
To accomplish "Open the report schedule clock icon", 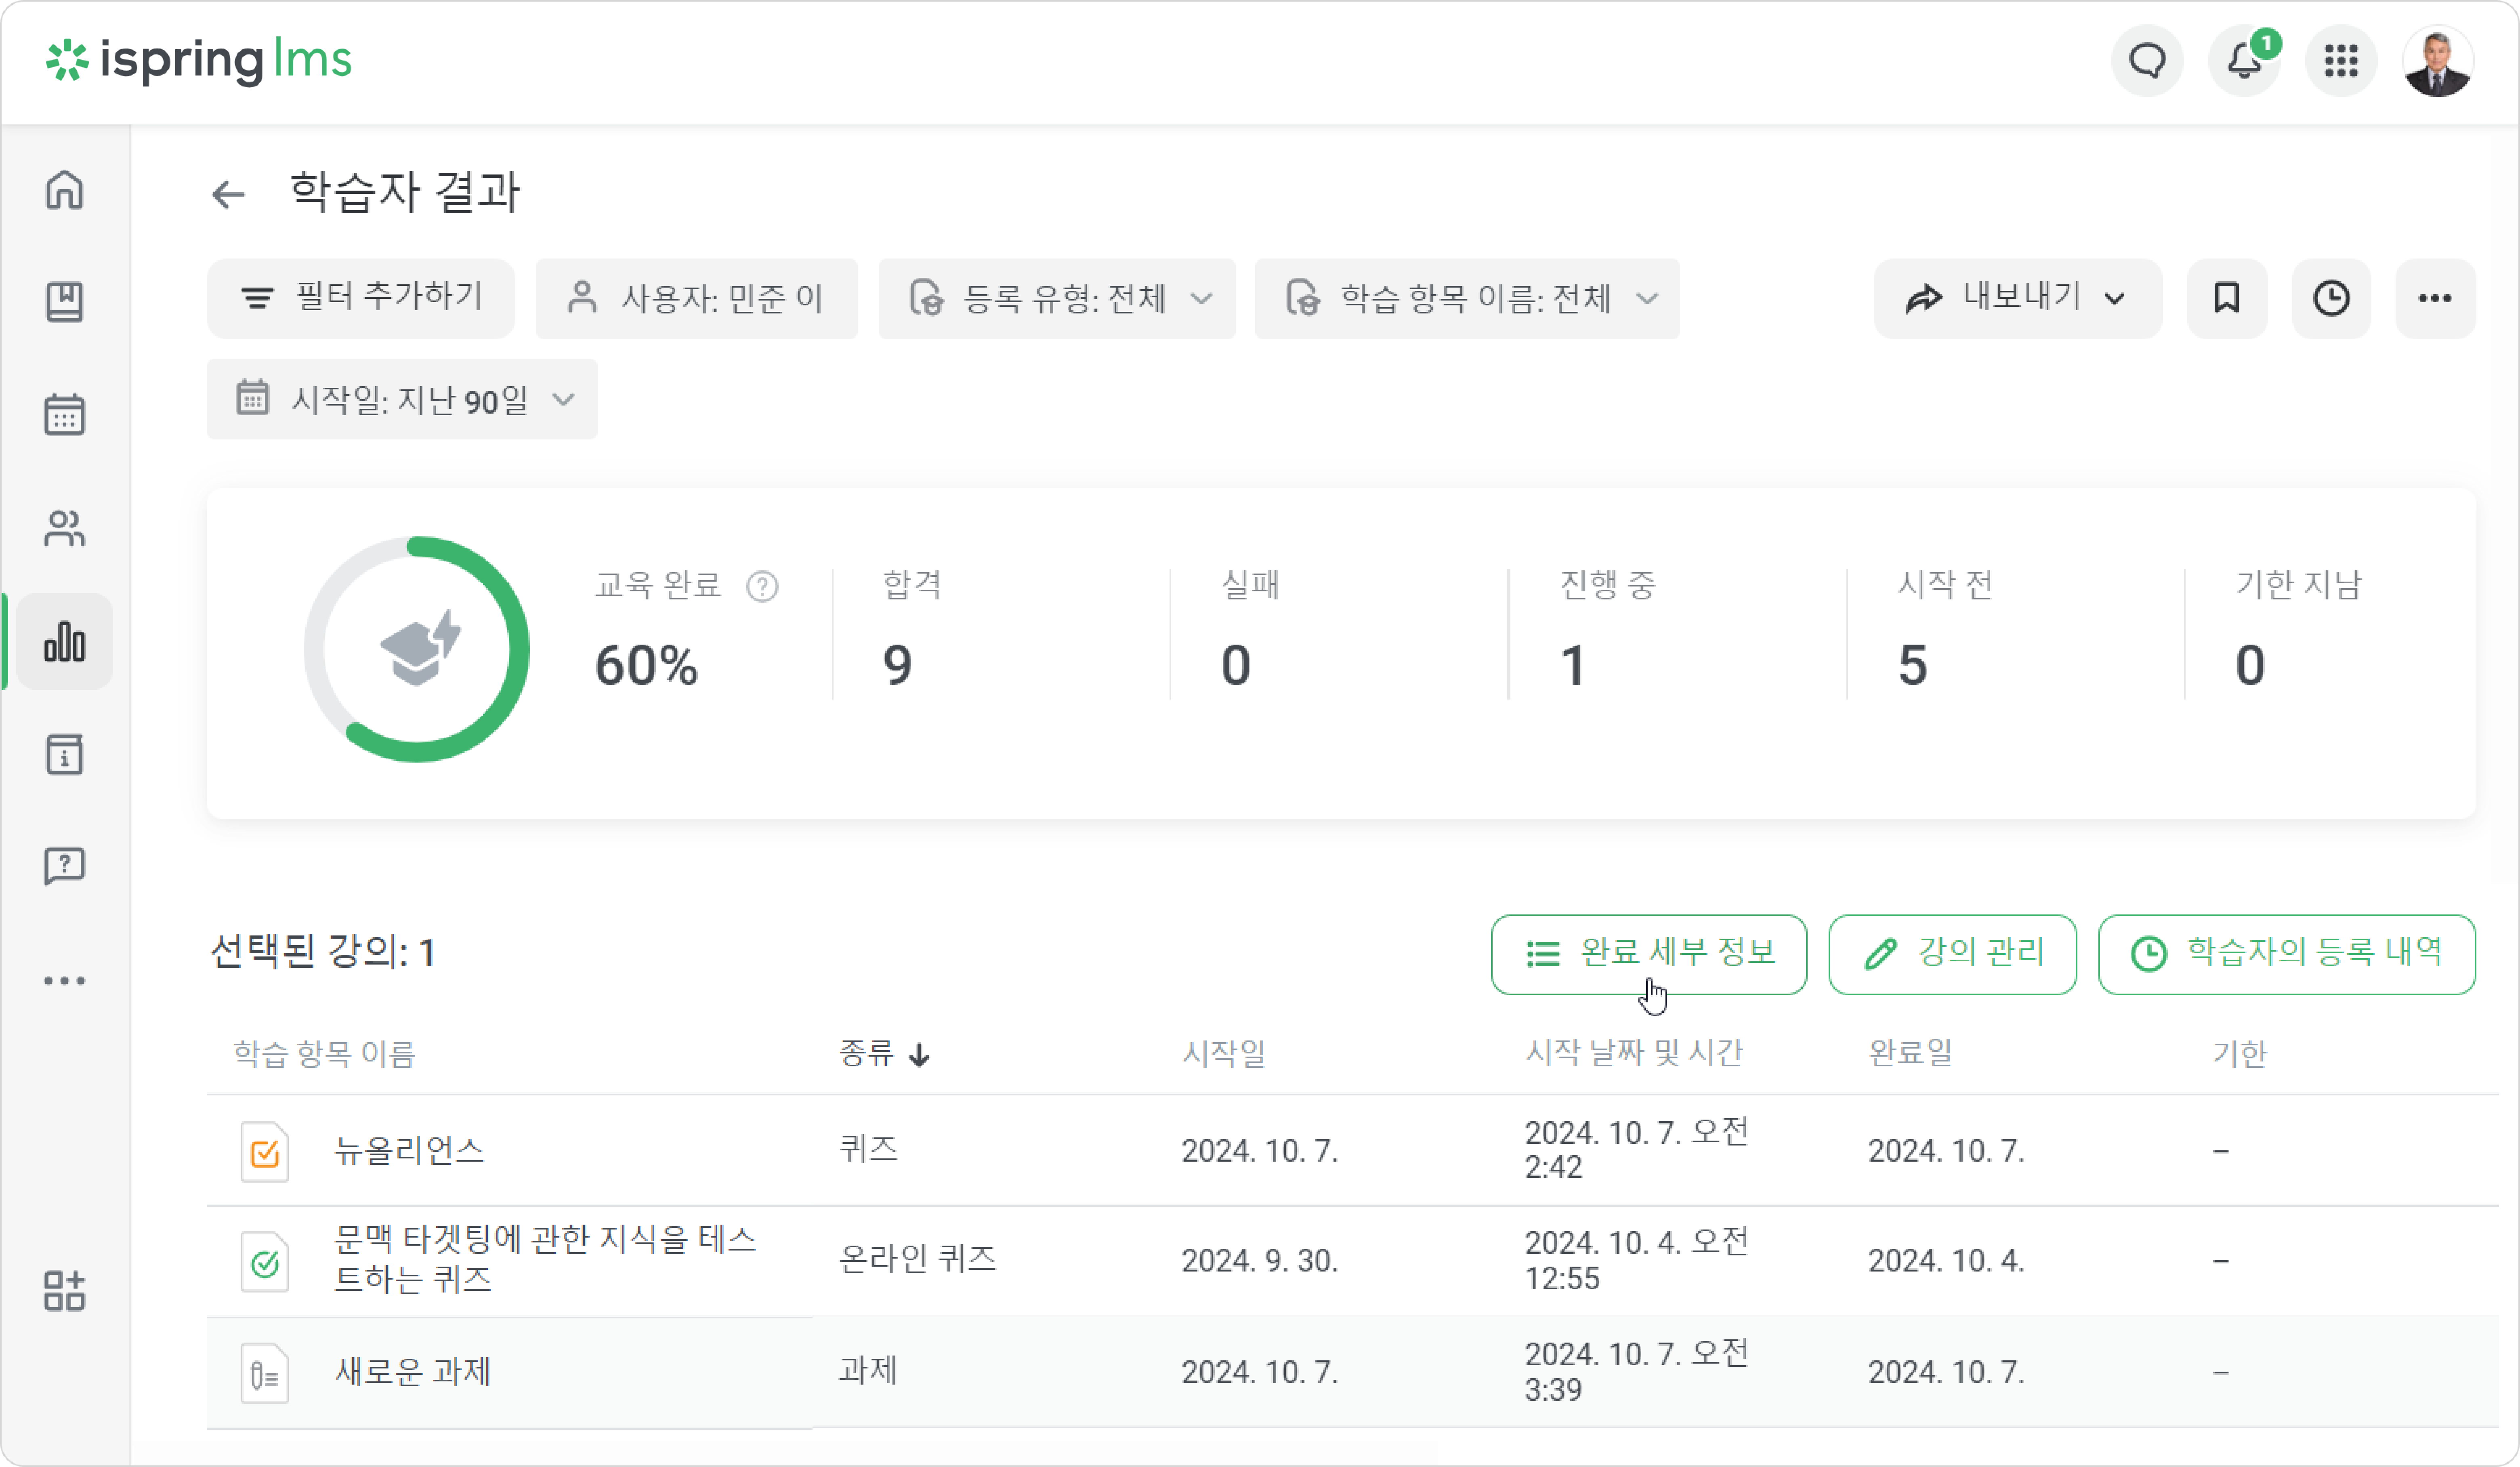I will 2331,298.
